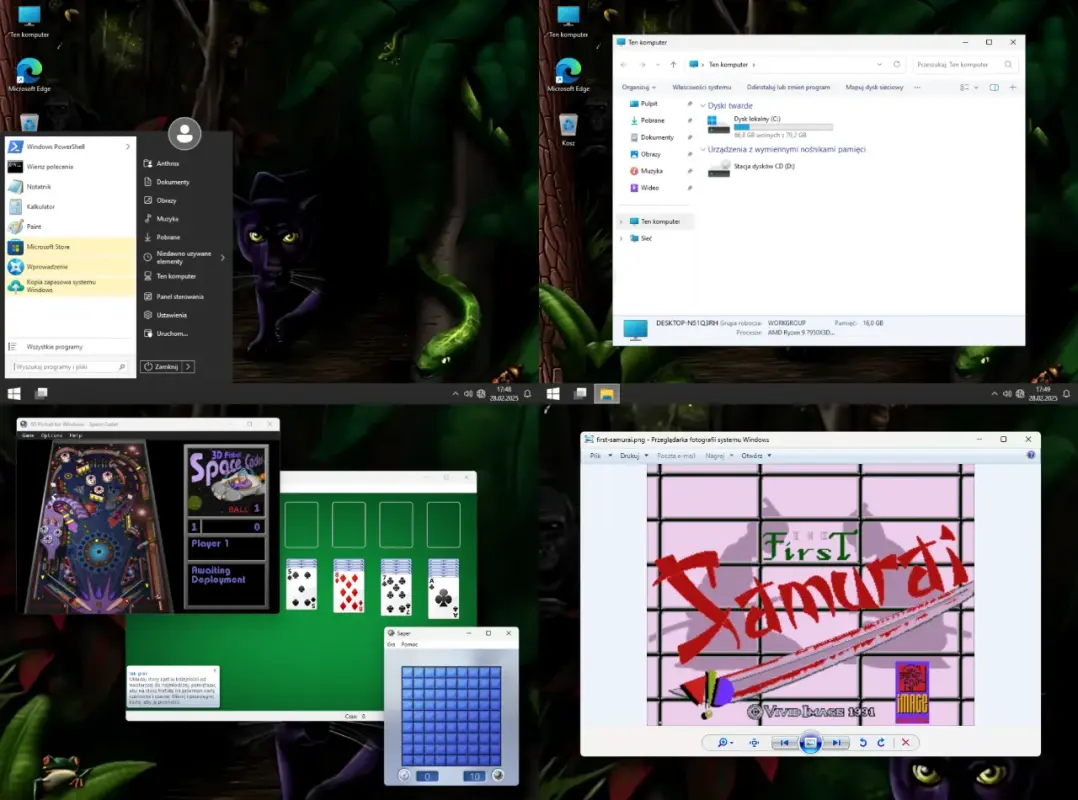
Task: Go up one level in Ten komputer explorer
Action: (x=673, y=65)
